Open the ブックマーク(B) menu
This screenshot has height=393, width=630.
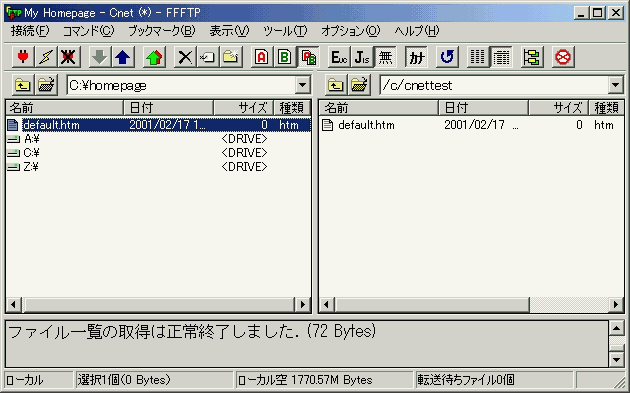[161, 31]
